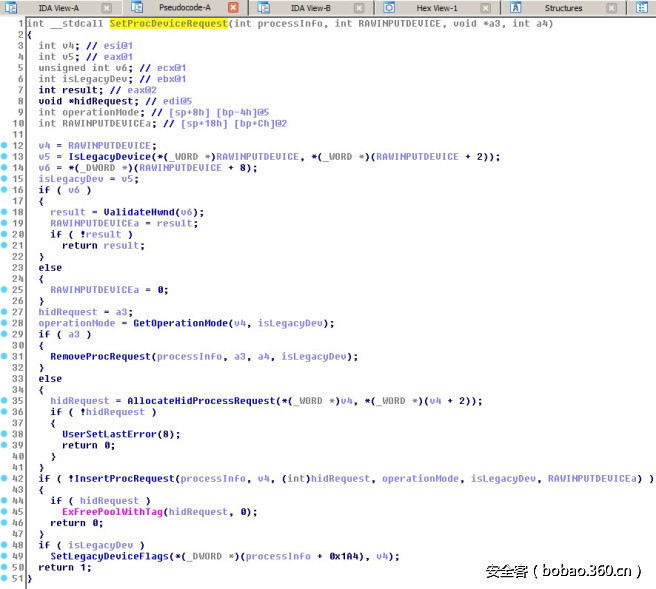Toggle breakpoint dot on line 45
This screenshot has width=656, height=589.
4,512
